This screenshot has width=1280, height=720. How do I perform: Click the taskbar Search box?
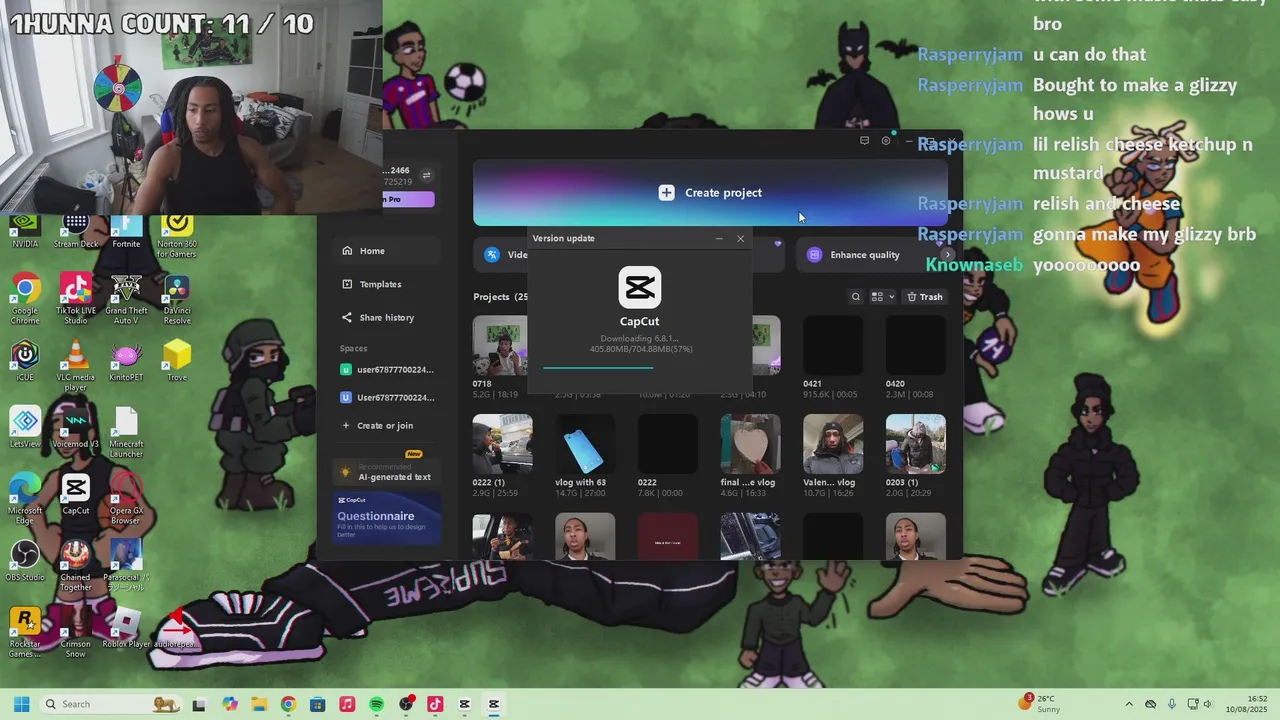point(112,704)
